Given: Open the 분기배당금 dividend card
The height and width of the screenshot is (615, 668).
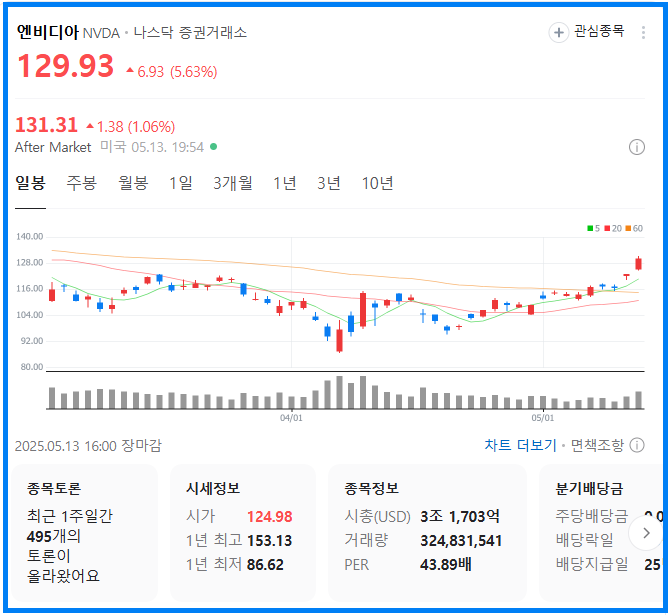Looking at the screenshot, I should pos(601,533).
